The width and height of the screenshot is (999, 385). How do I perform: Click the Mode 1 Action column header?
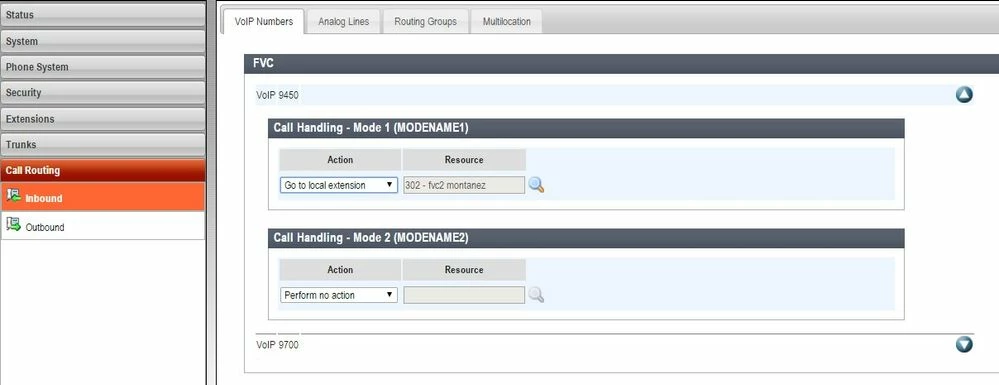[x=340, y=159]
